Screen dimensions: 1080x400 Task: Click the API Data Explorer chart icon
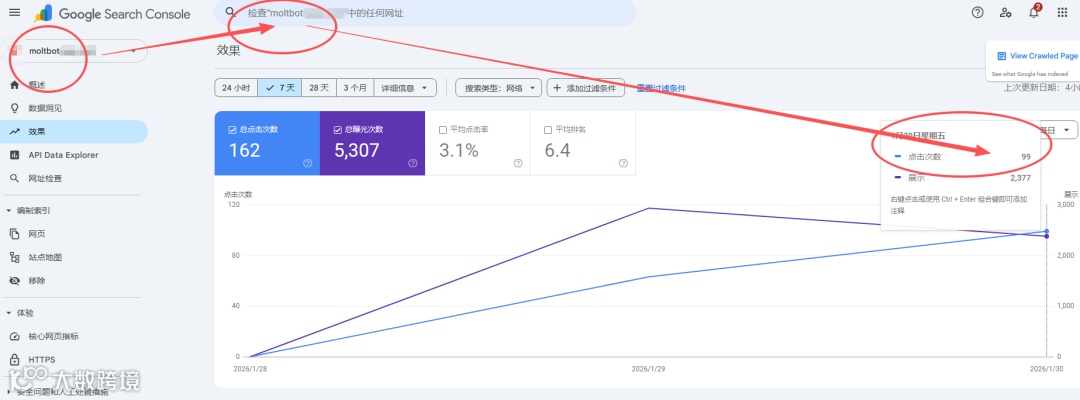point(14,155)
